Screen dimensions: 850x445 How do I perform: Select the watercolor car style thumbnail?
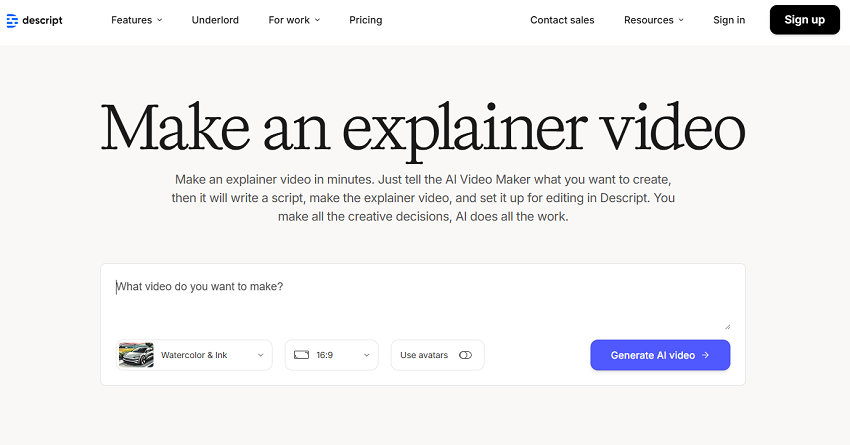pos(136,355)
